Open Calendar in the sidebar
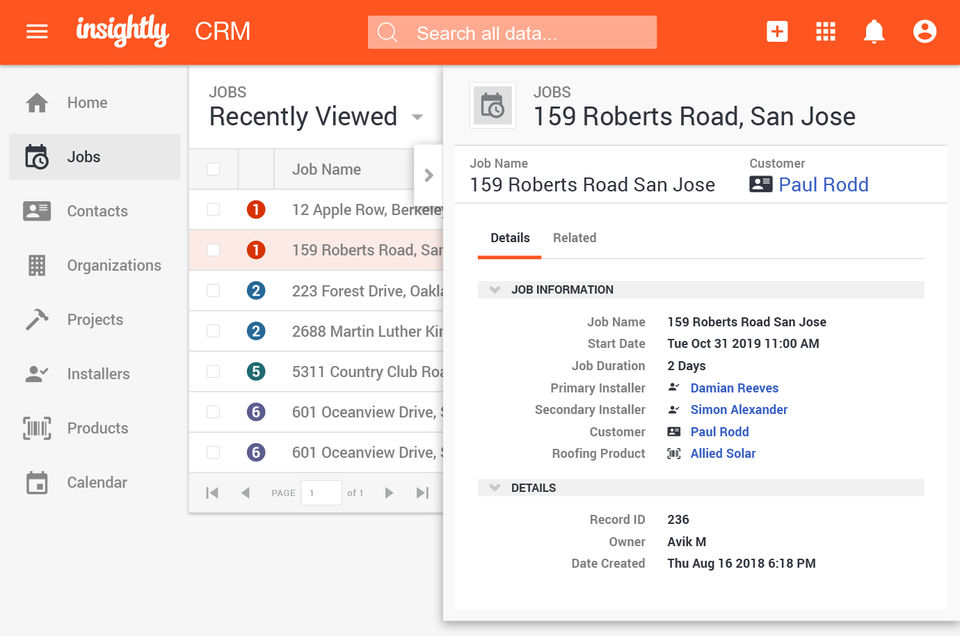 pyautogui.click(x=95, y=482)
